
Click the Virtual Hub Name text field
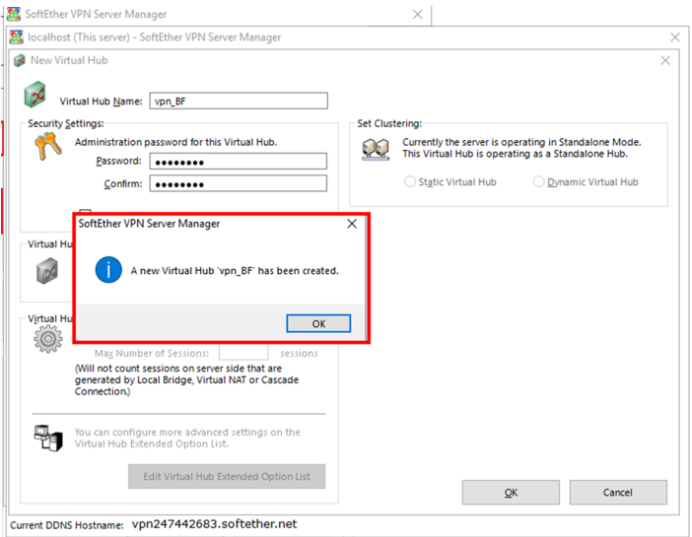238,100
